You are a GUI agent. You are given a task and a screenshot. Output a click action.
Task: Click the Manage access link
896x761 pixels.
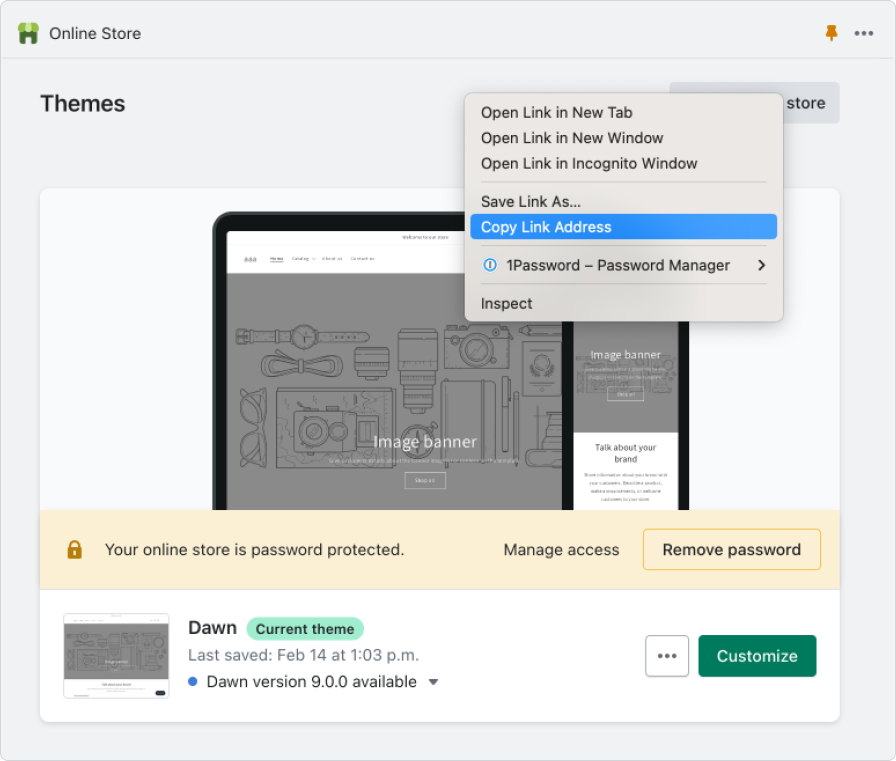point(561,550)
